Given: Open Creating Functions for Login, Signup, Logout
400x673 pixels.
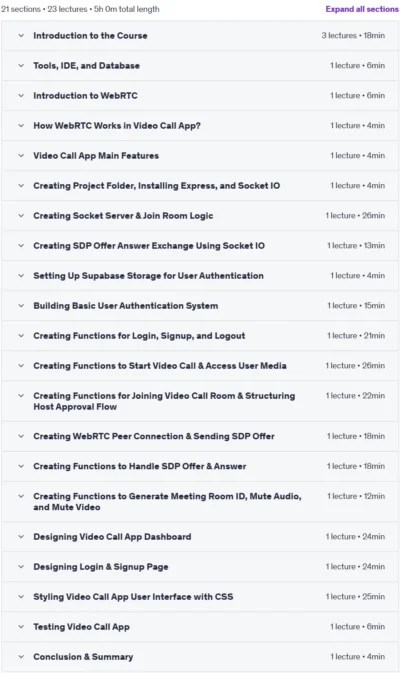Looking at the screenshot, I should pyautogui.click(x=200, y=336).
